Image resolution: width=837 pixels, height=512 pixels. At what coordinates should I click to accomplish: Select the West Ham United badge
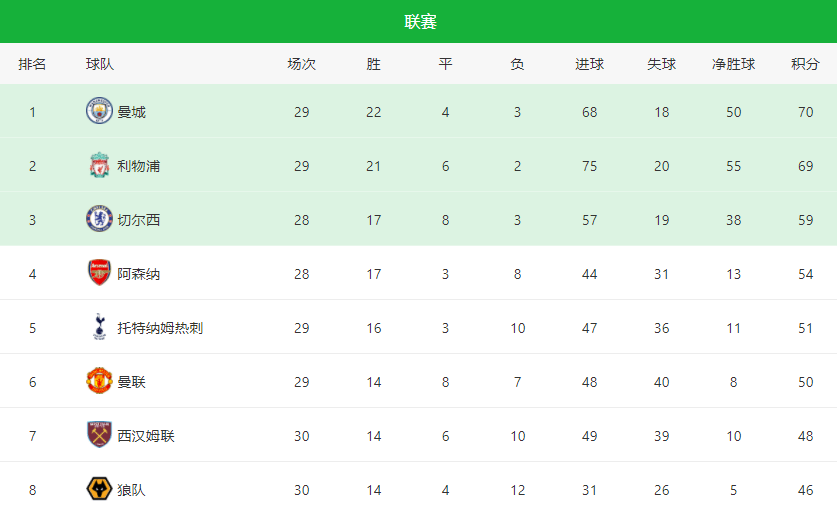pyautogui.click(x=99, y=435)
